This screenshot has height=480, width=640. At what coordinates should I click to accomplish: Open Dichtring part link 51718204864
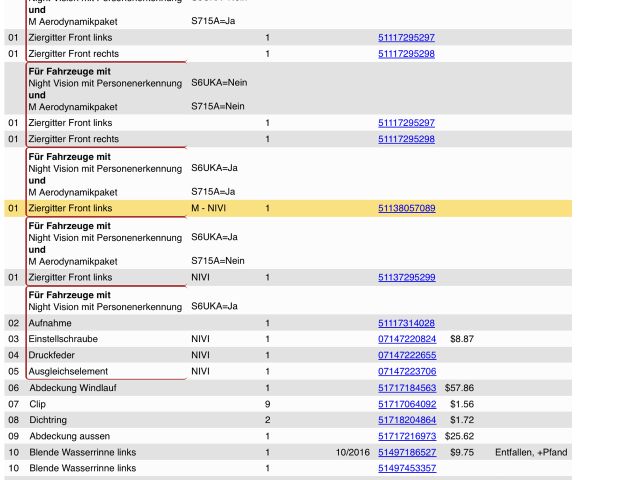pyautogui.click(x=406, y=420)
